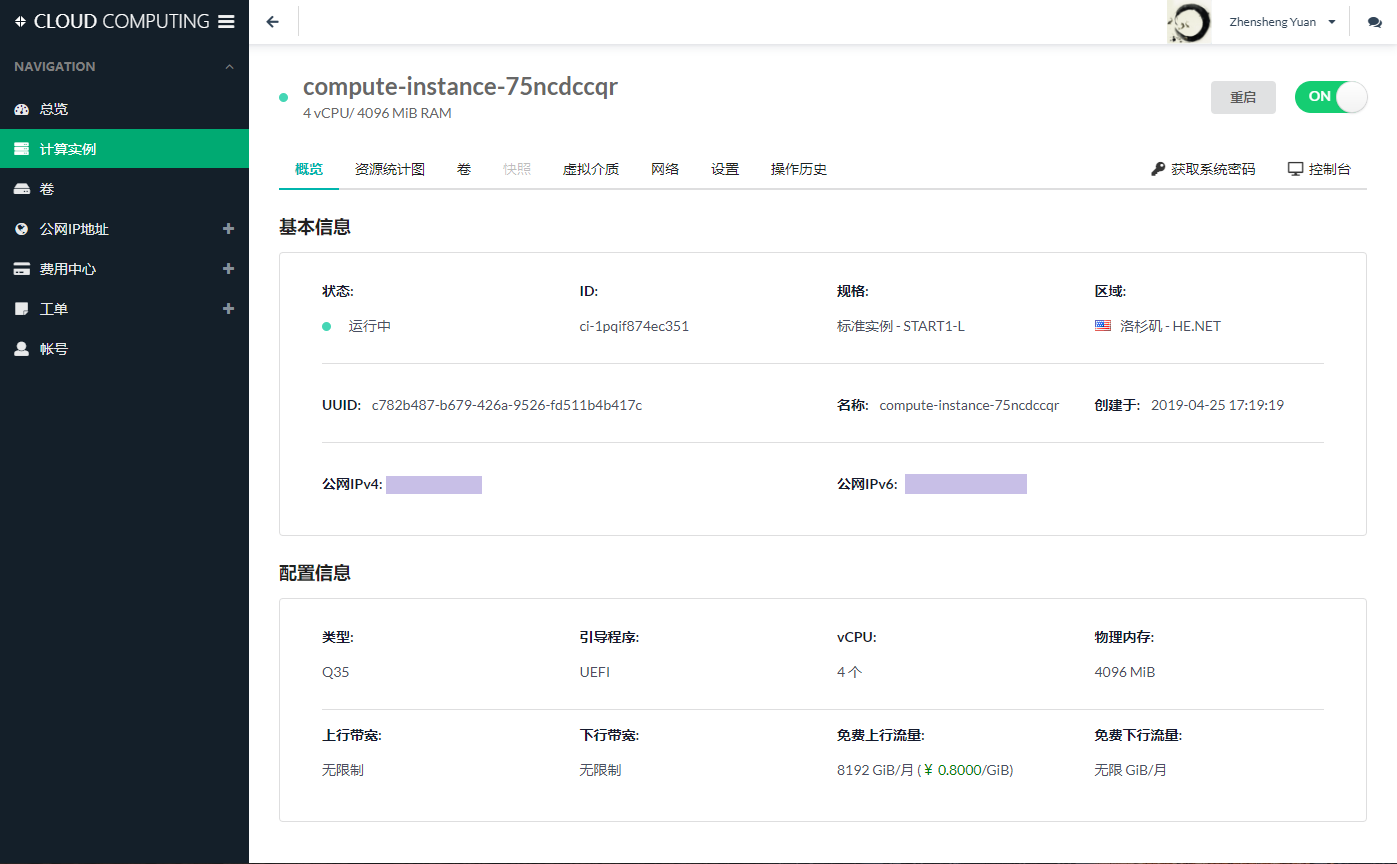
Task: Click the Cloud Computing logo icon
Action: (x=21, y=21)
